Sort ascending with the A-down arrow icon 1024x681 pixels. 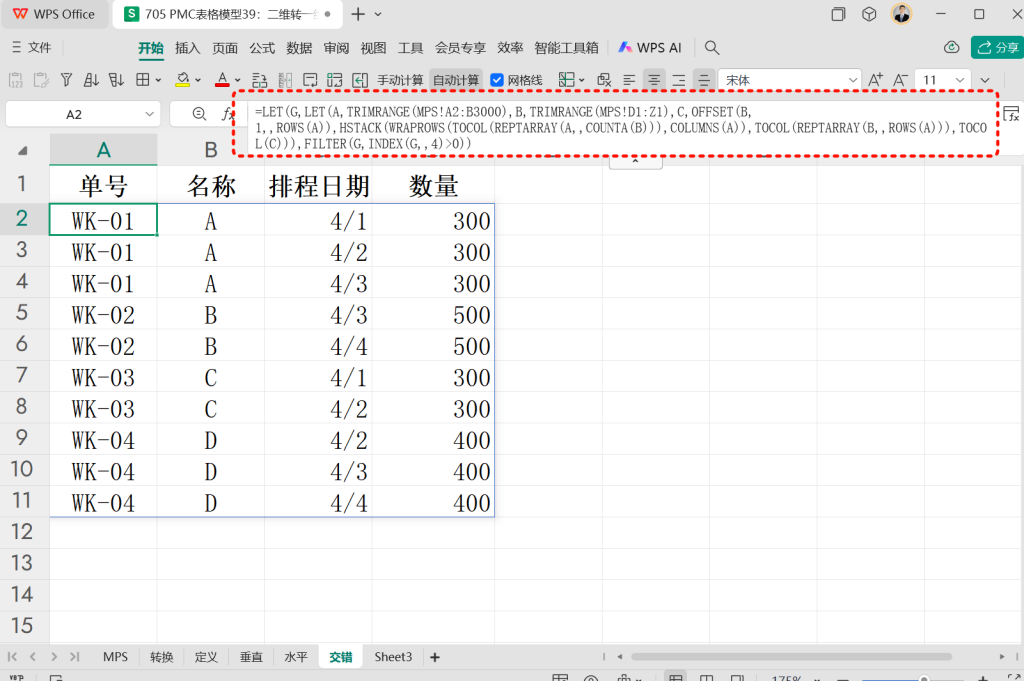pos(91,80)
